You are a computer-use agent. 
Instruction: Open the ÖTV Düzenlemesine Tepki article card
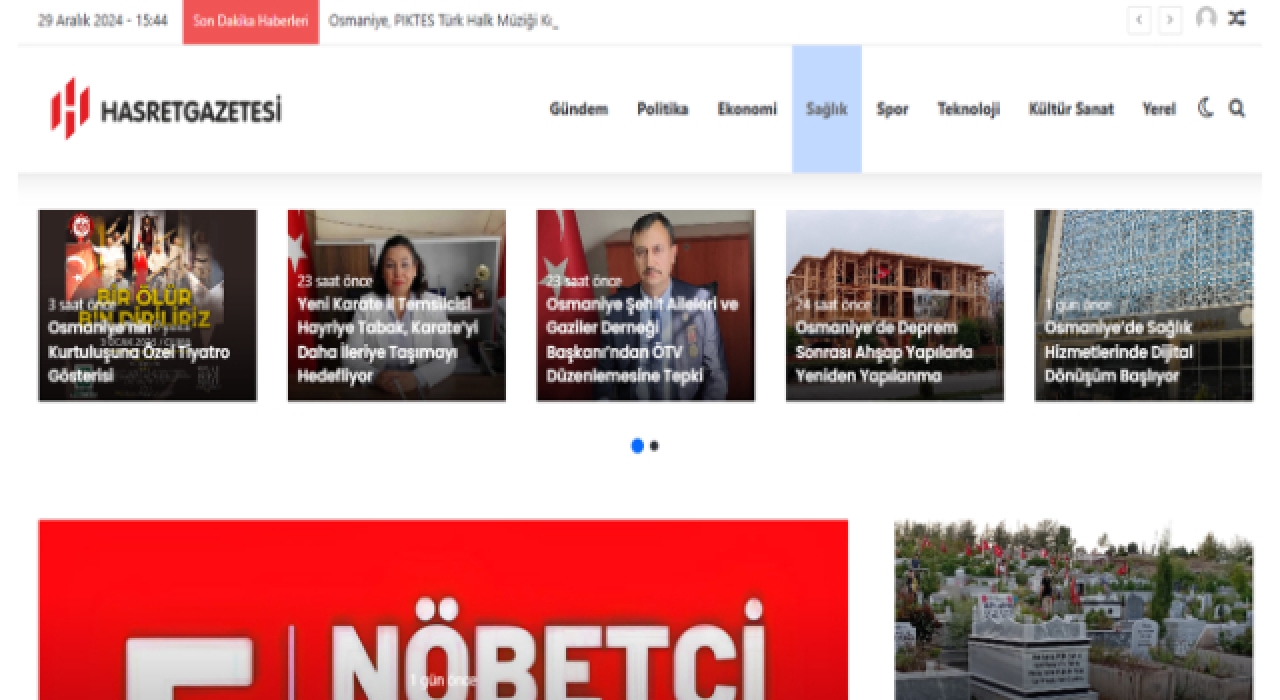tap(646, 305)
